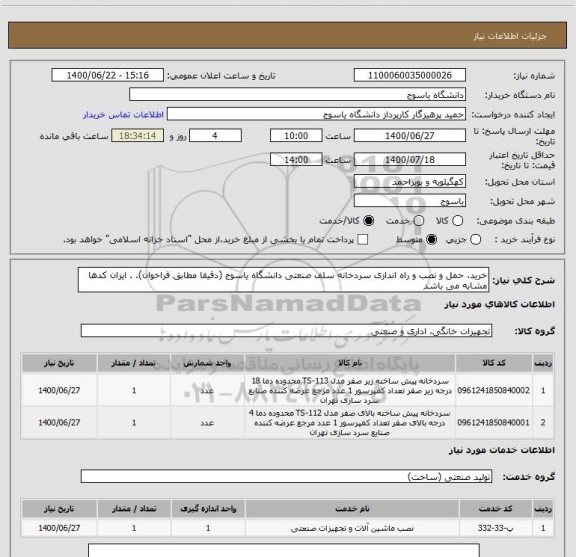The width and height of the screenshot is (576, 557).
Task: Click the گروه کالا field تجهیزات خانگی
Action: pos(286,331)
